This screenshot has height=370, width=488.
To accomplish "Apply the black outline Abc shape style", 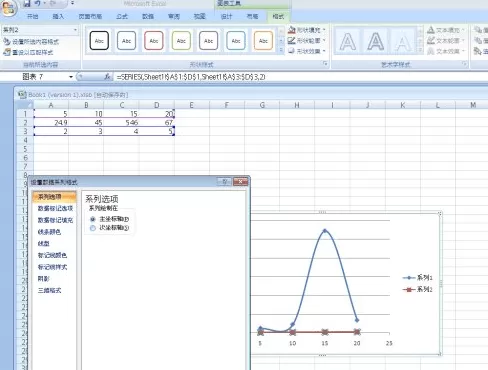I will (99, 41).
